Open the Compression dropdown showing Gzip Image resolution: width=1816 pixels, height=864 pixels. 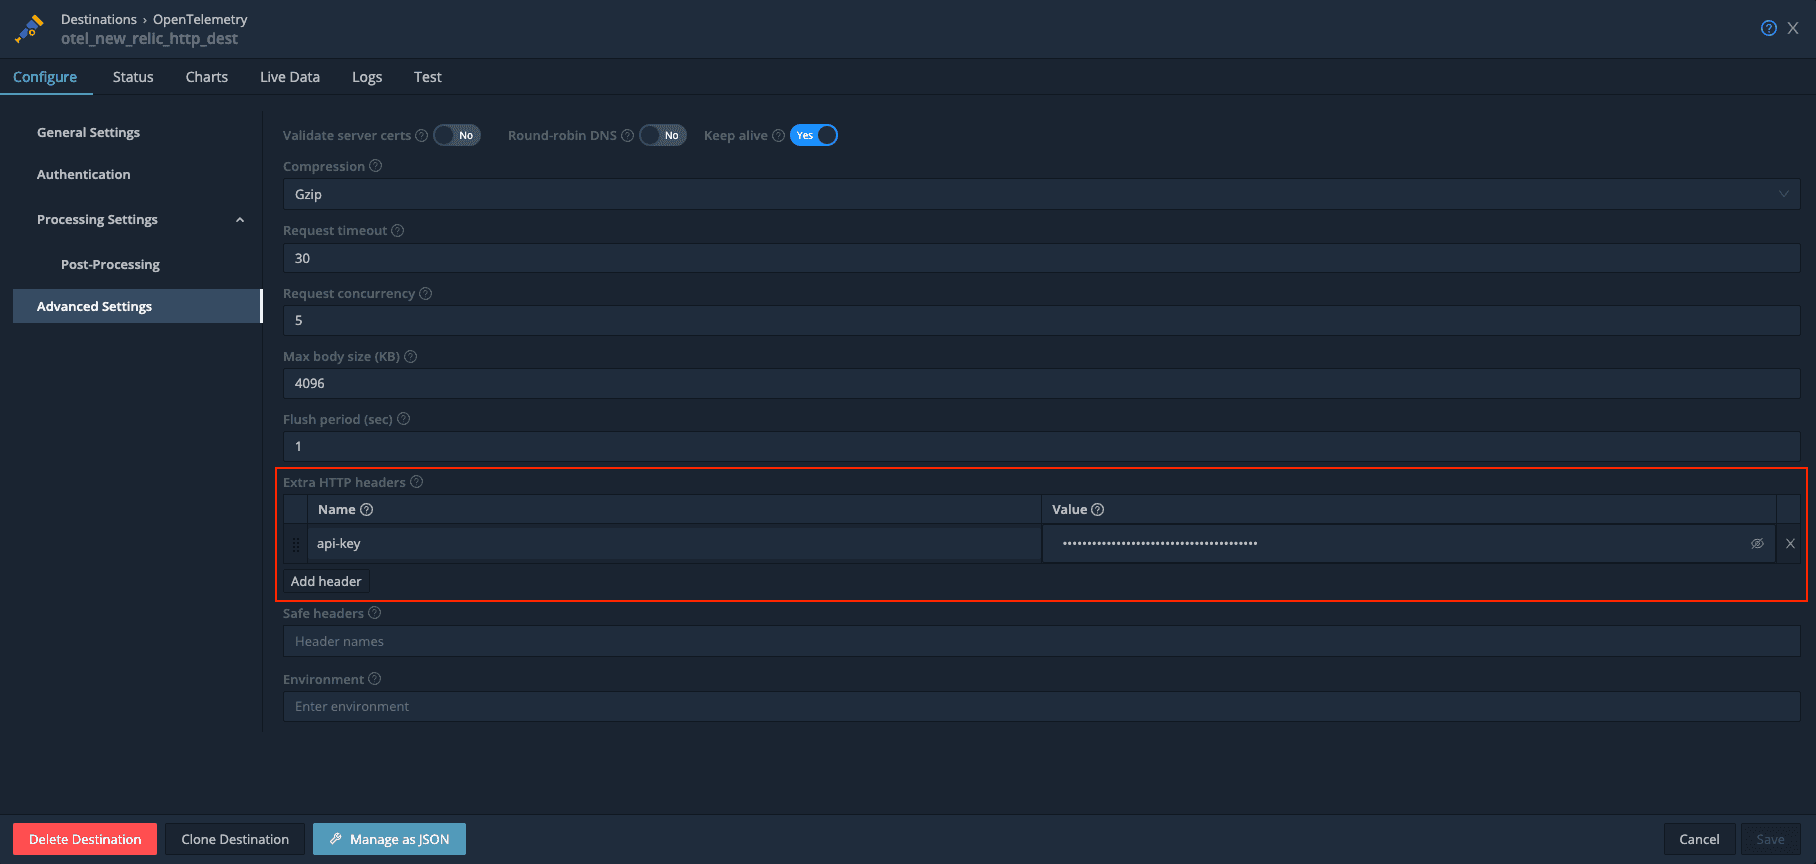(1040, 194)
